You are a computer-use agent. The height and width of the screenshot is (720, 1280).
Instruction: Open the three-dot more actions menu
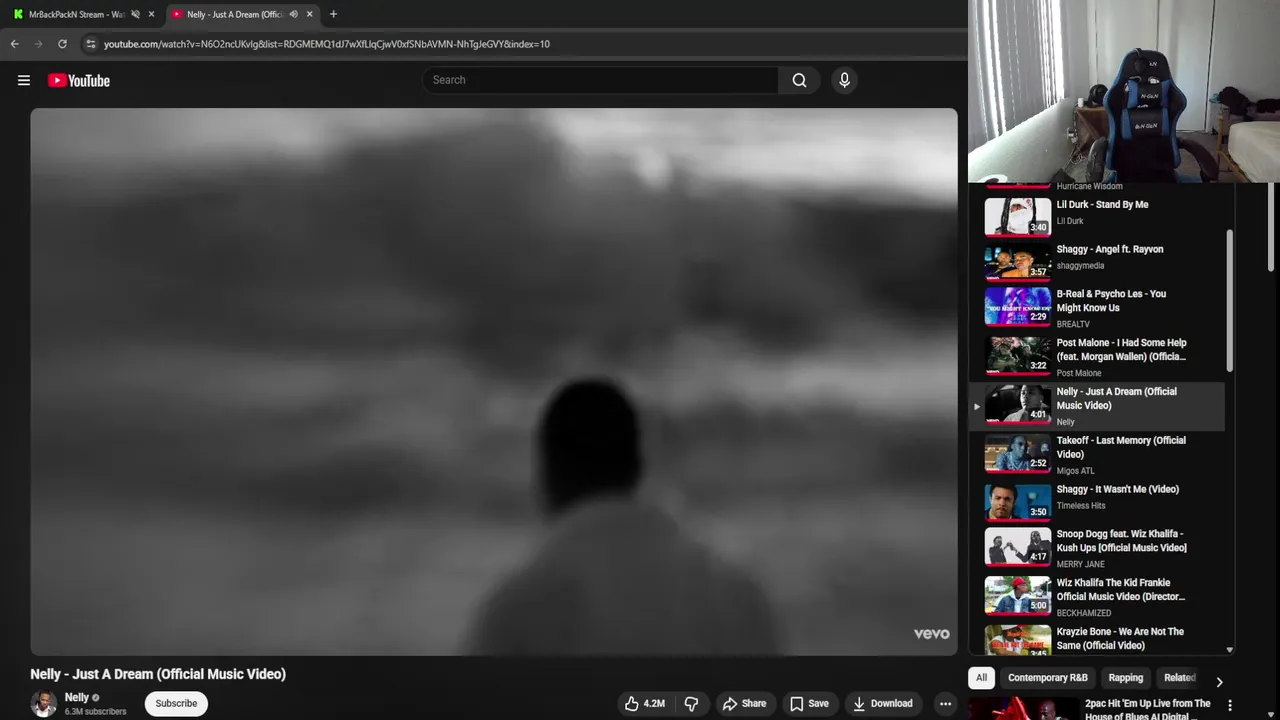pos(945,704)
